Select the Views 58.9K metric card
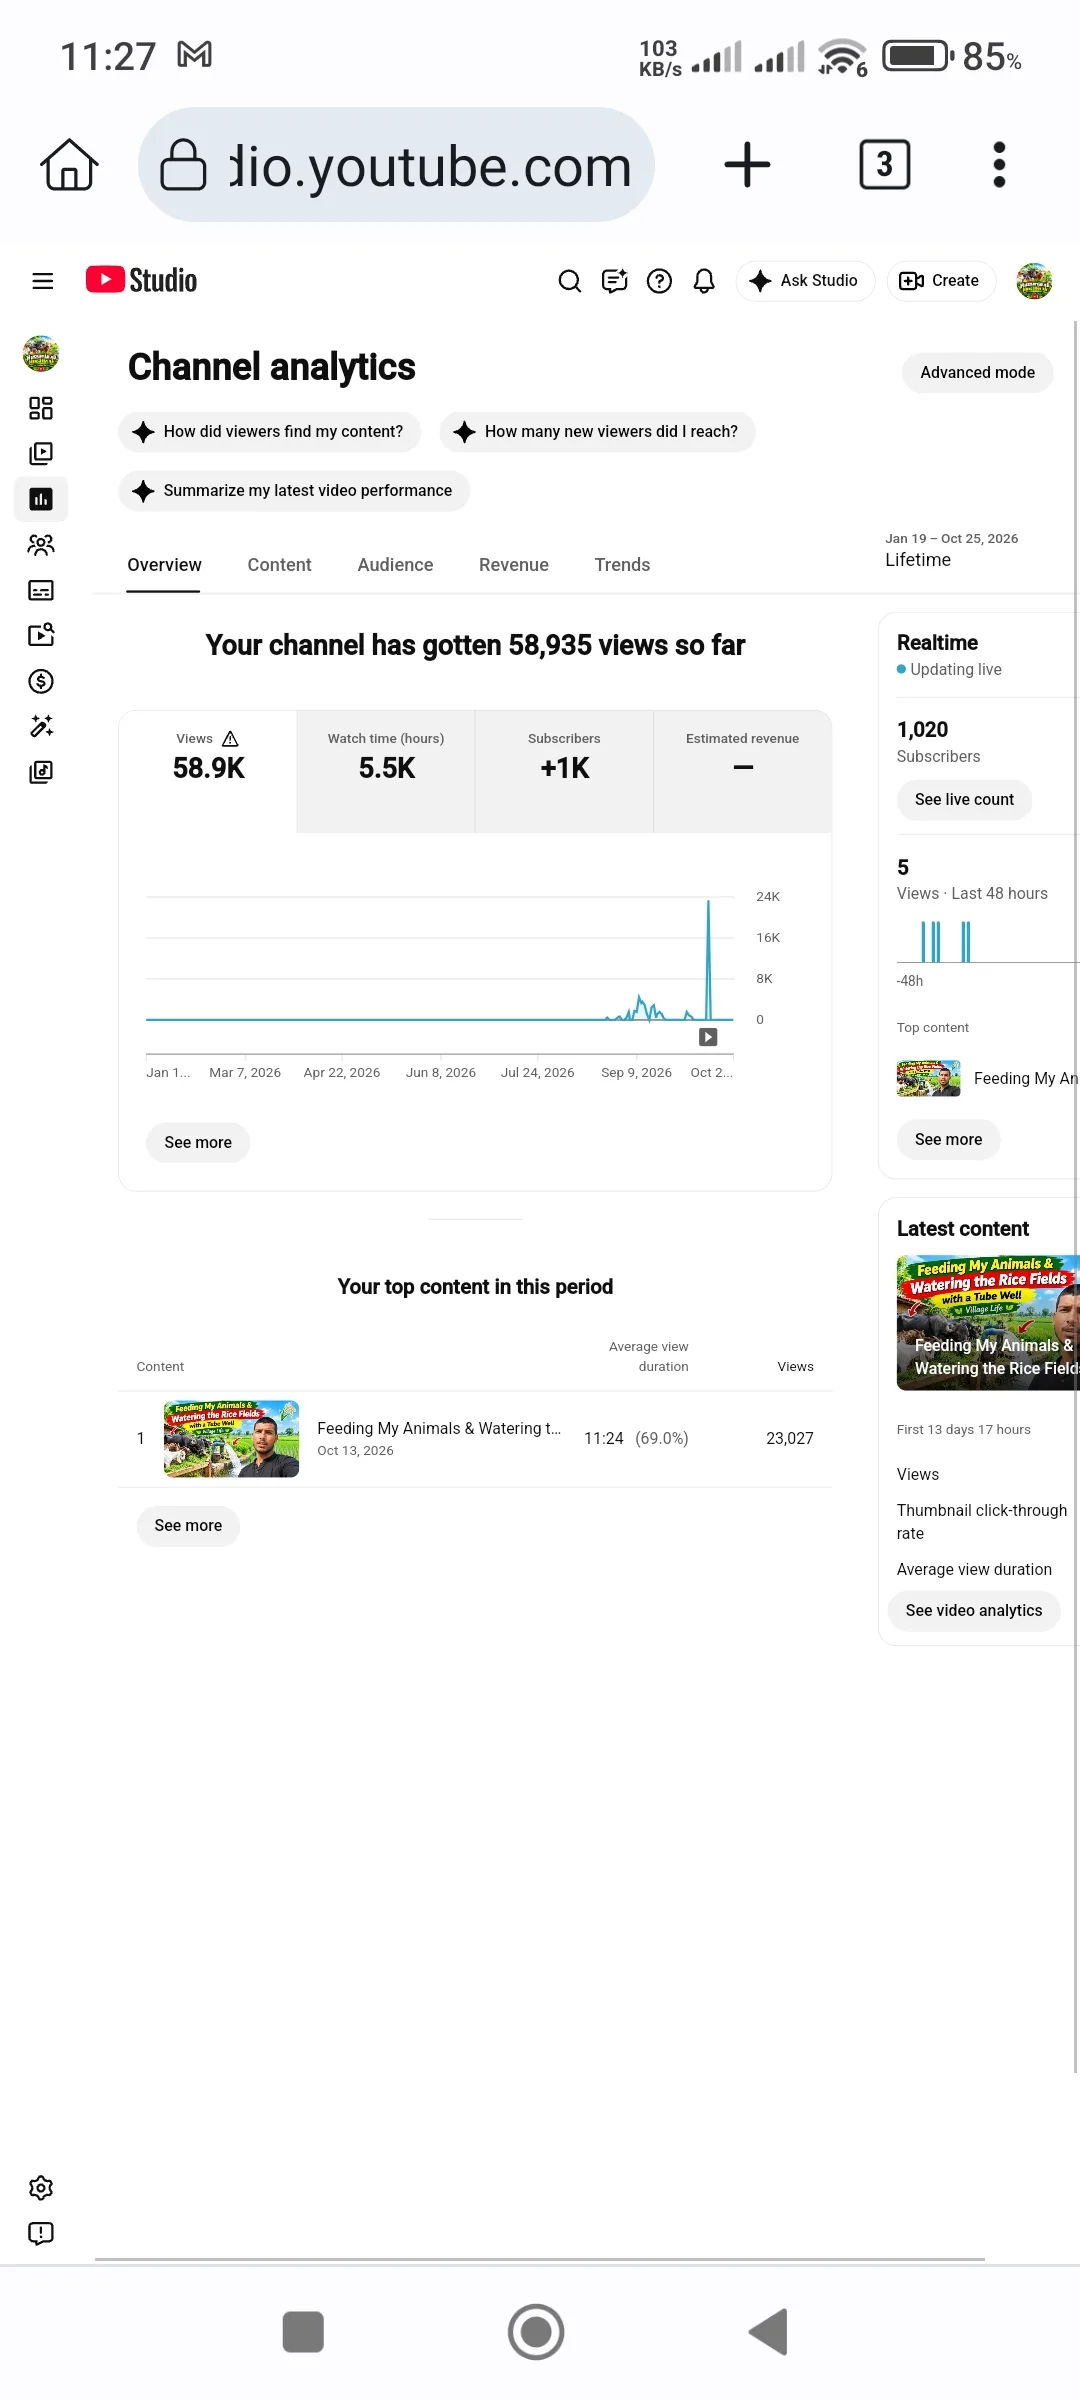 pos(208,771)
